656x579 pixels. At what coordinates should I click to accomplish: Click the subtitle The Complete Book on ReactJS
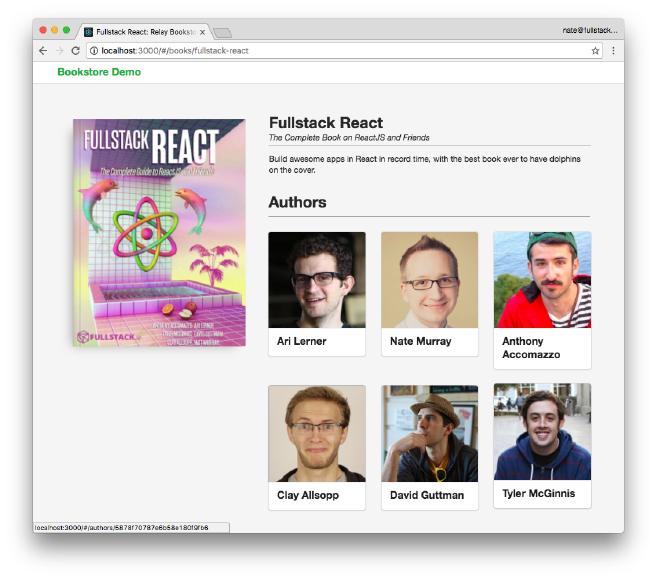coord(349,138)
